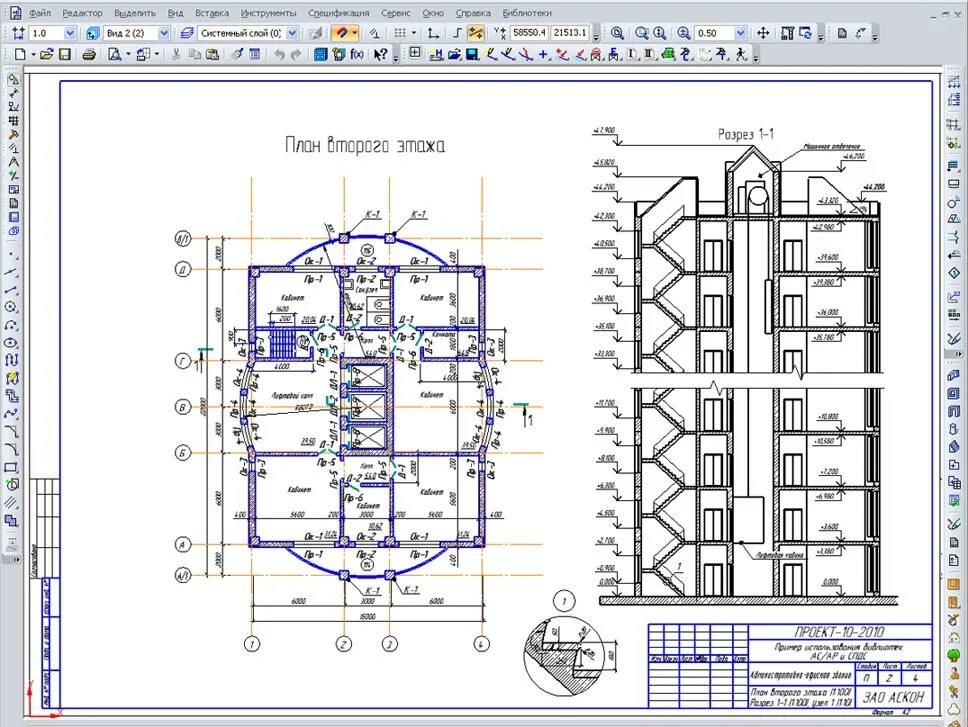The height and width of the screenshot is (727, 968).
Task: Cut selection with scissors icon
Action: tap(176, 54)
